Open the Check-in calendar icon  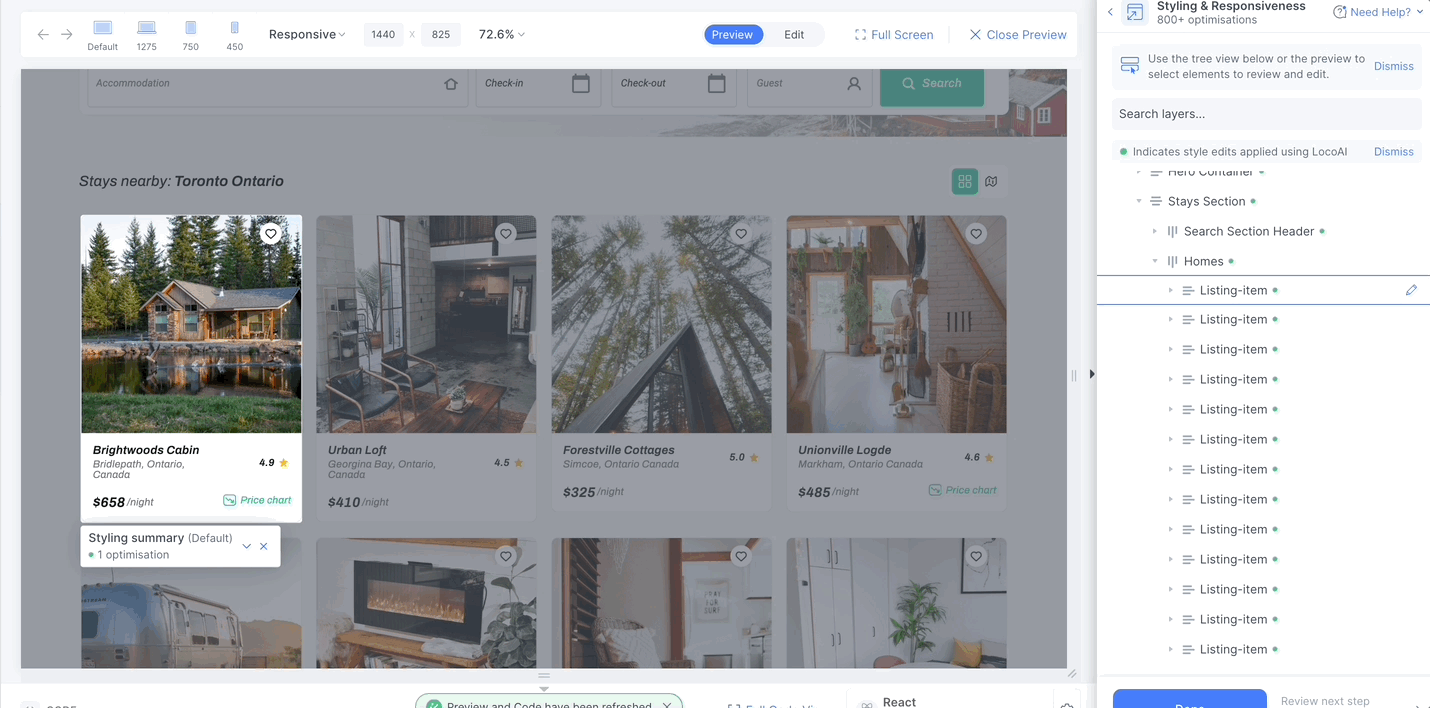pyautogui.click(x=581, y=84)
